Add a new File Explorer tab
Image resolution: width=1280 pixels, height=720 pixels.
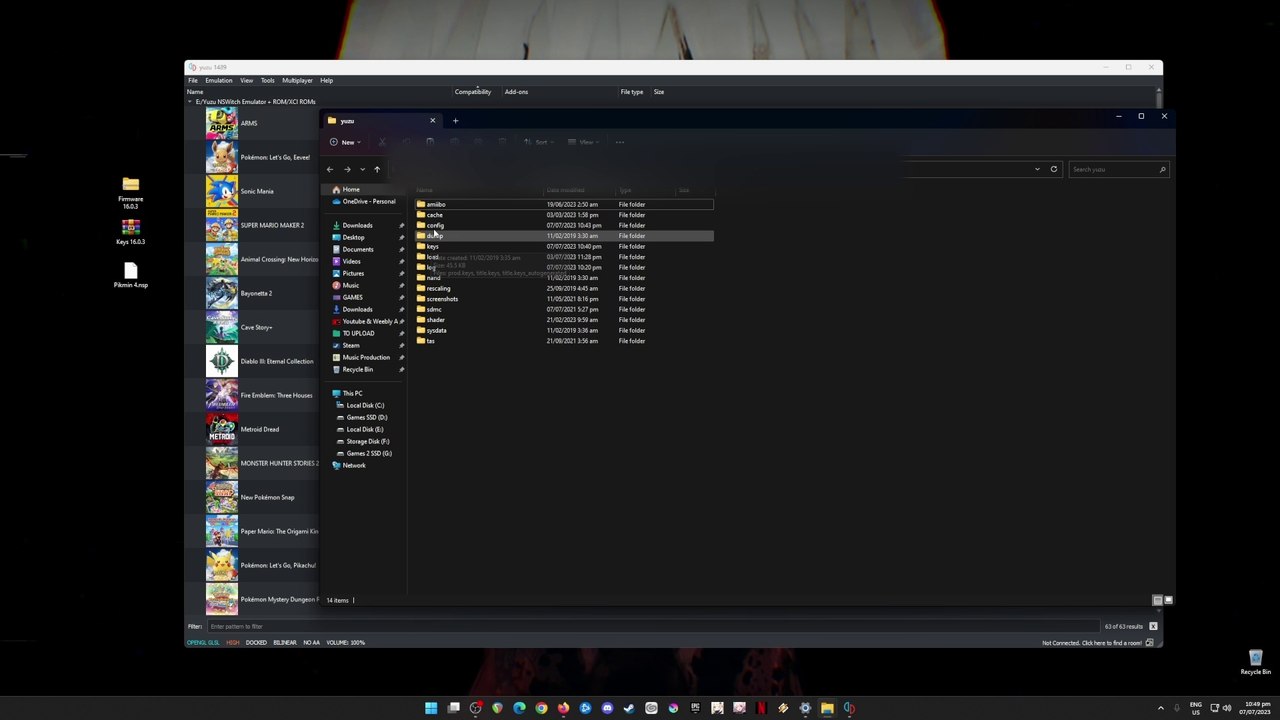point(455,121)
